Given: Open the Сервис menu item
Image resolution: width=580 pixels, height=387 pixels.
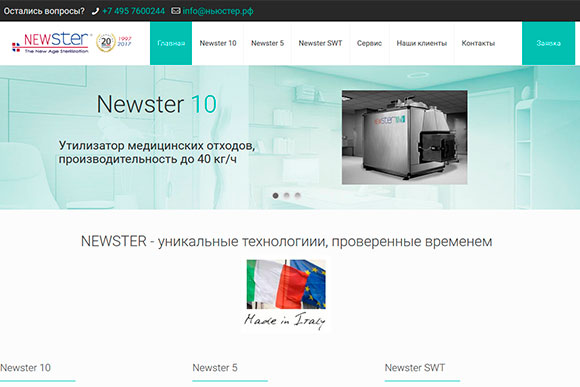Looking at the screenshot, I should coord(369,43).
